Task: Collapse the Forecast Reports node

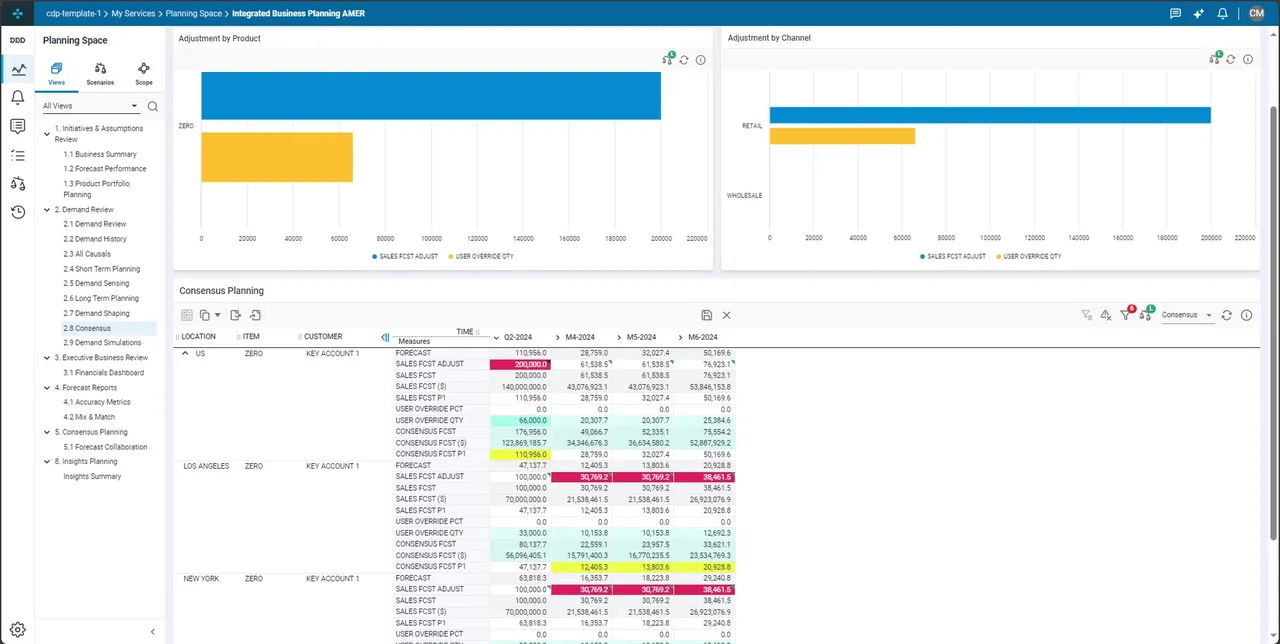Action: (47, 388)
